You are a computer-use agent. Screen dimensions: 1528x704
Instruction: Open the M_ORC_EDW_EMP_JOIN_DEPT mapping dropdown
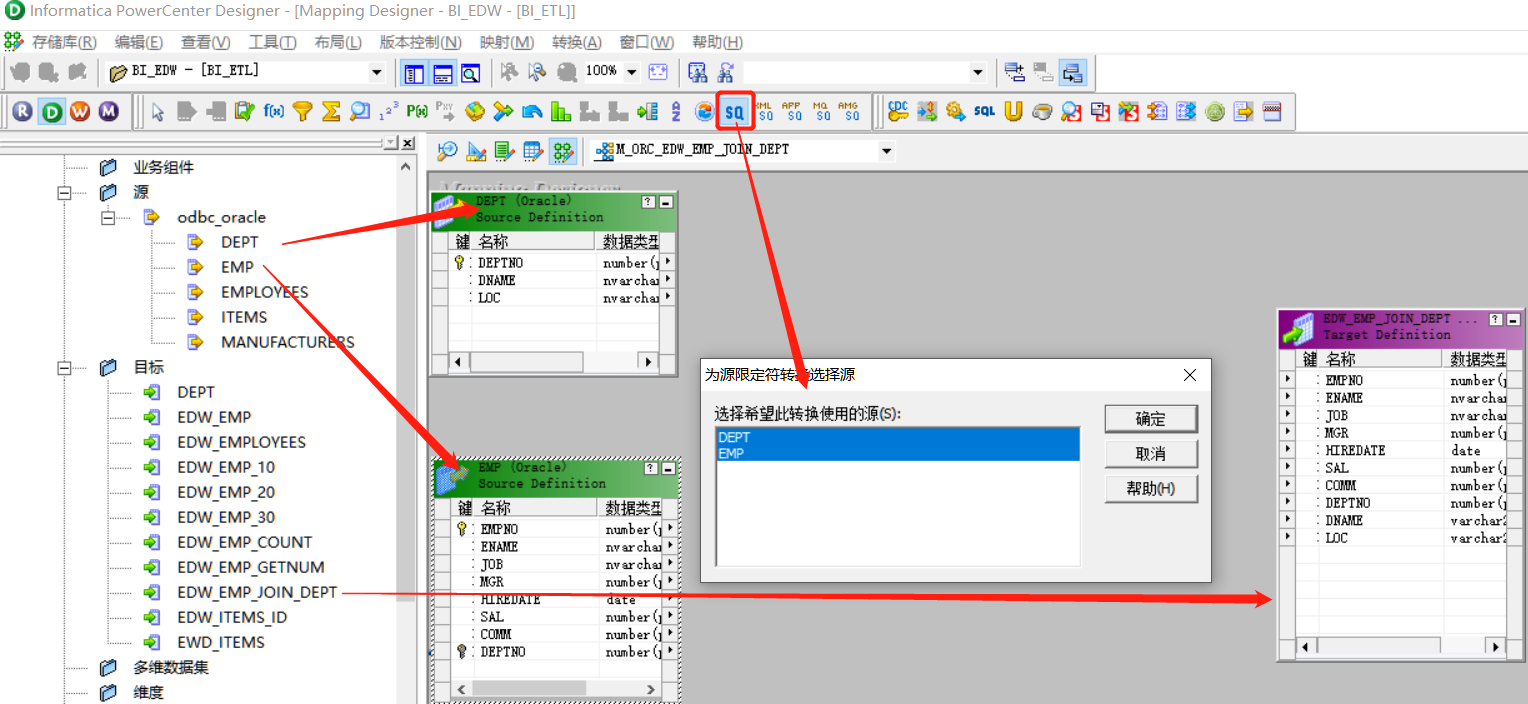point(886,151)
